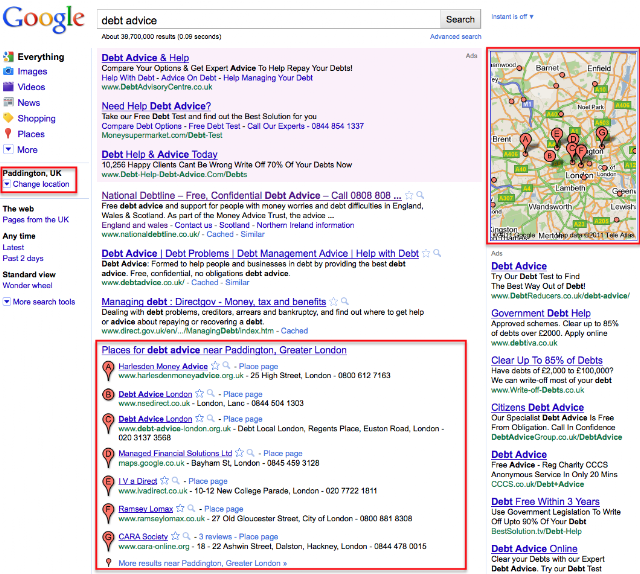Click pin G beside CARA Society listing
Screen dimensions: 640x574
(108, 541)
